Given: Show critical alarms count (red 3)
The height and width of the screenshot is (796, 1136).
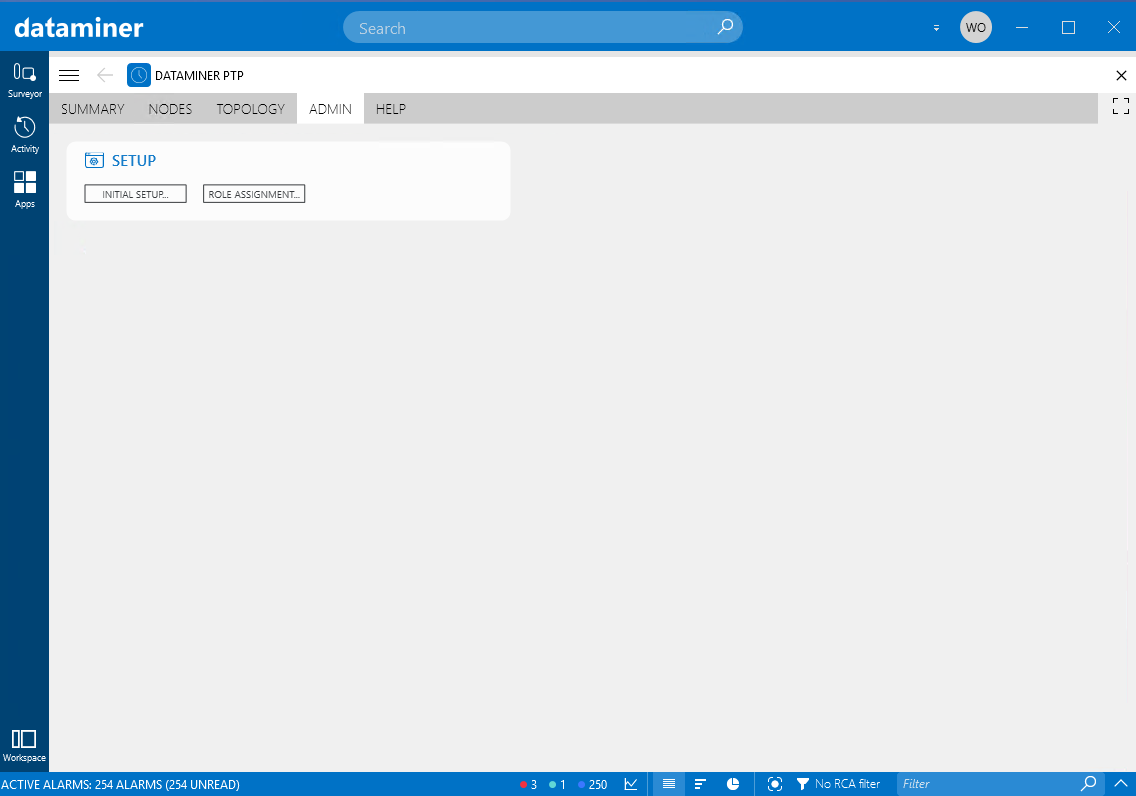Looking at the screenshot, I should click(x=528, y=784).
